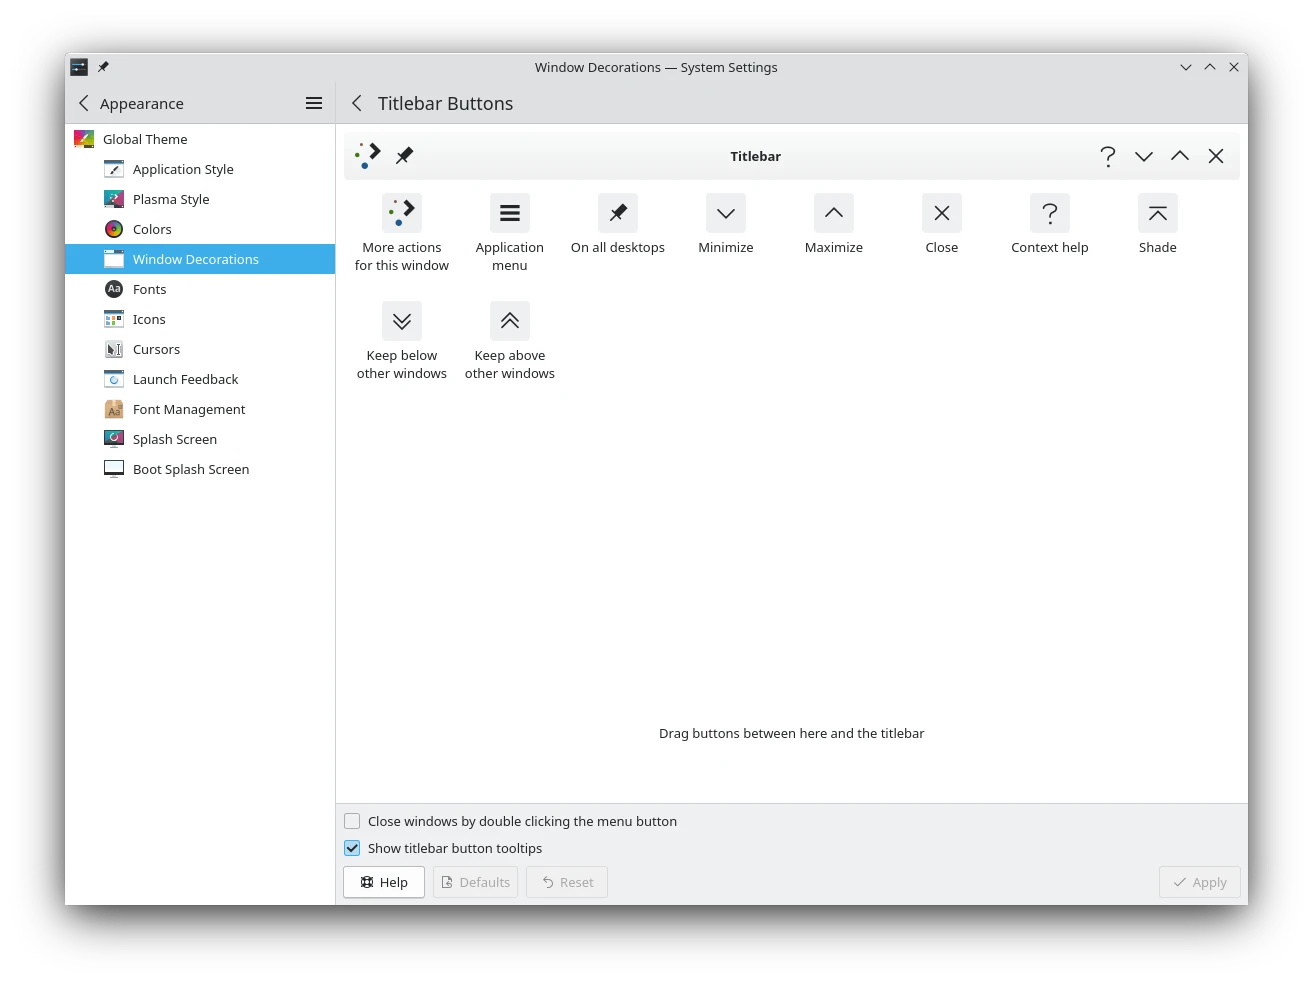Select Plasma Style in the sidebar

click(x=171, y=199)
